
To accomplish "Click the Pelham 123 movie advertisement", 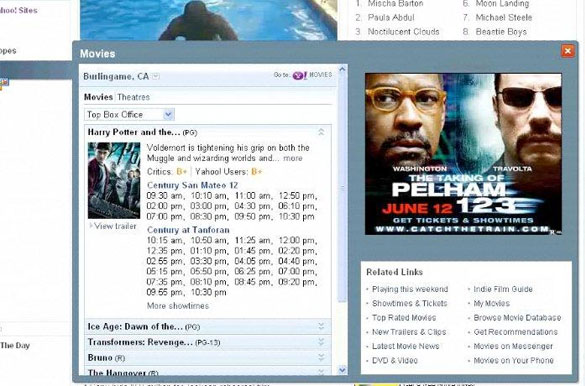I will 463,154.
